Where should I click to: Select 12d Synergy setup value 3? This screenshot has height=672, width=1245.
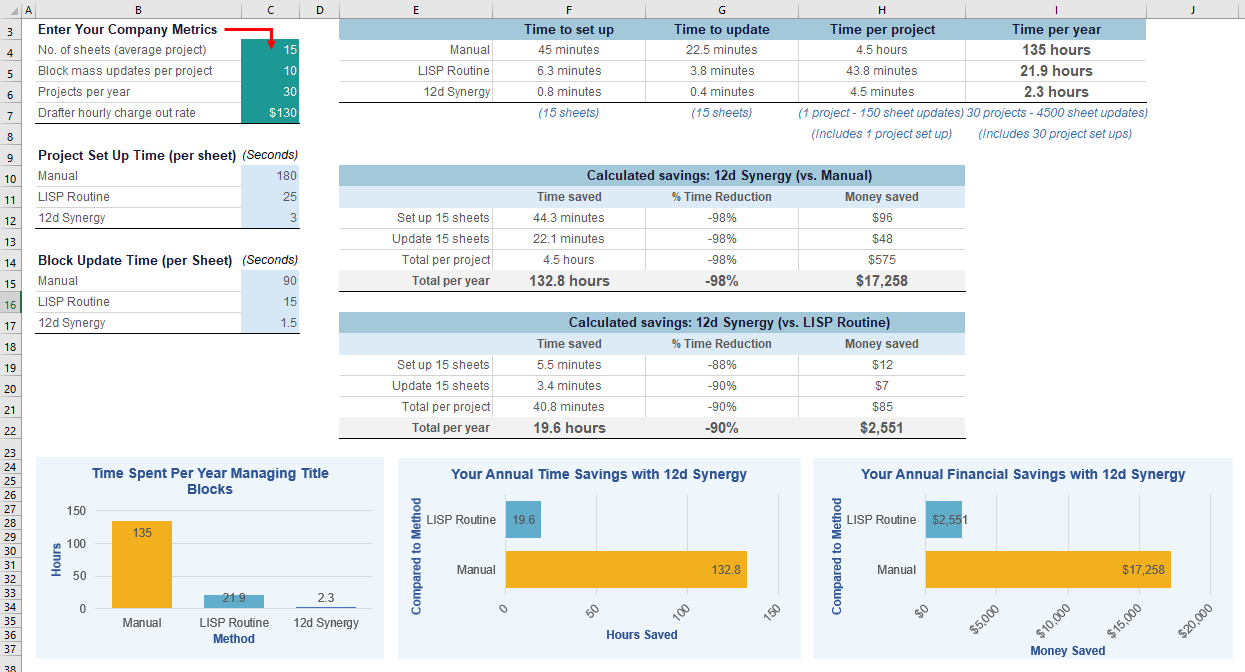point(270,218)
